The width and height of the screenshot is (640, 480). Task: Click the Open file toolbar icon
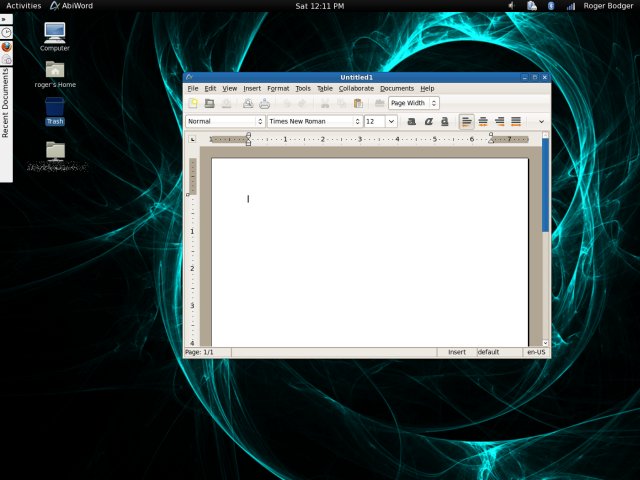coord(210,103)
